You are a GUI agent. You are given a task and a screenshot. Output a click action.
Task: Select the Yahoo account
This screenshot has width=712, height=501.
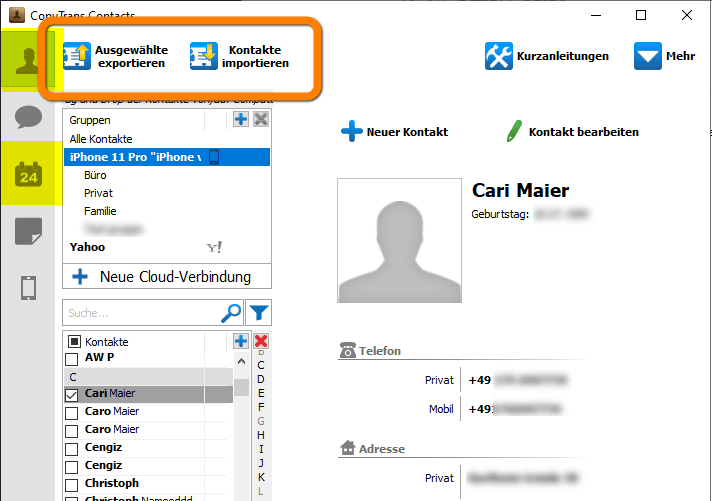pos(87,247)
